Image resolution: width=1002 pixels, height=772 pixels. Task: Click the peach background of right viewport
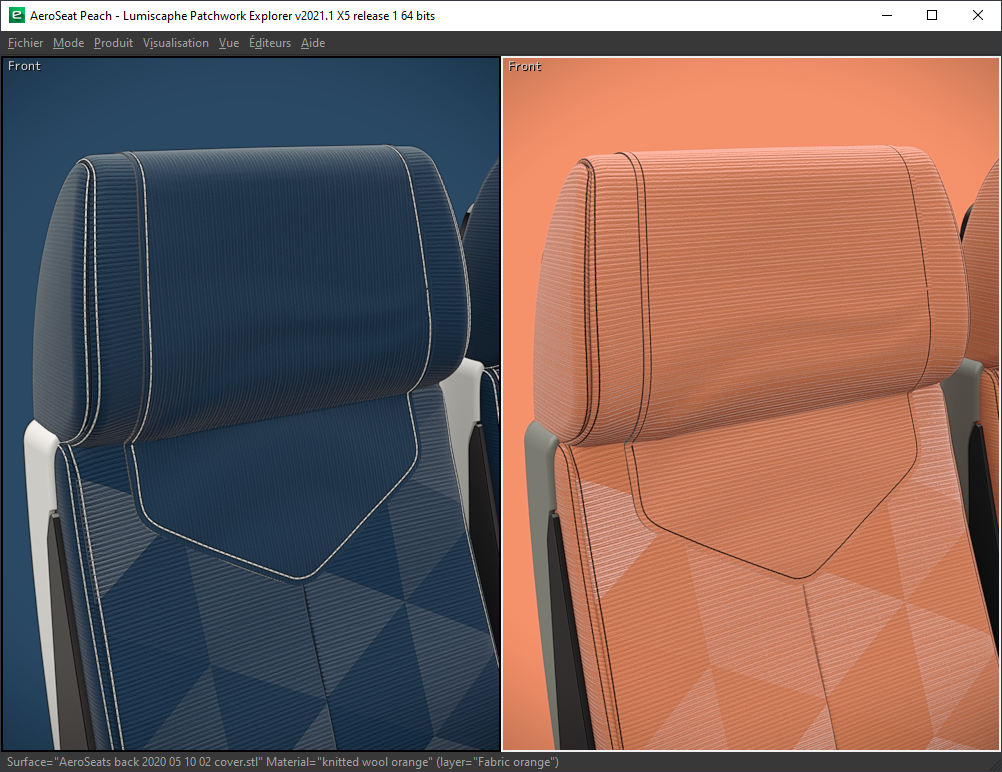pos(750,100)
